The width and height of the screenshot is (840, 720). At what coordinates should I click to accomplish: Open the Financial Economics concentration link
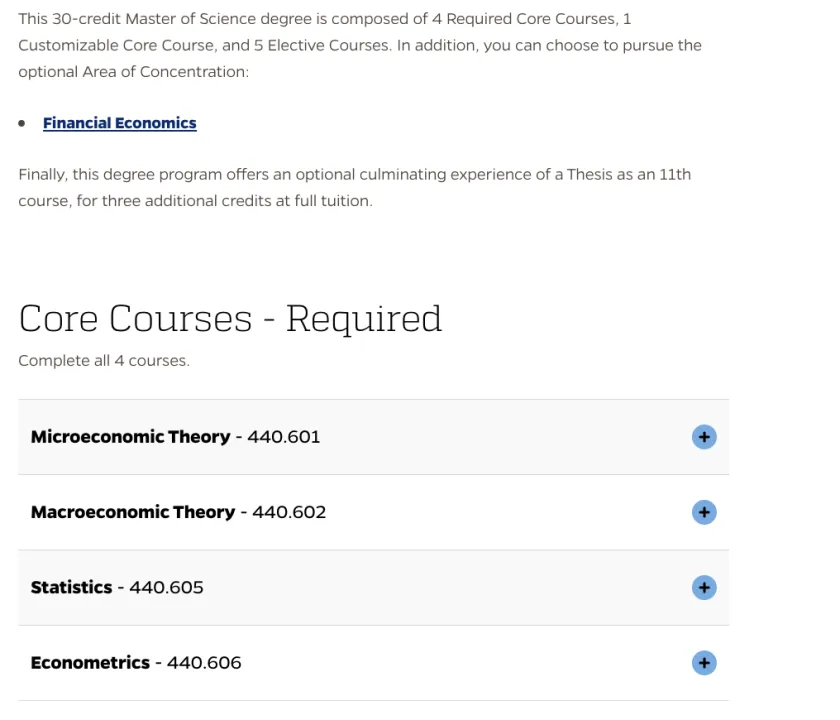pyautogui.click(x=119, y=123)
